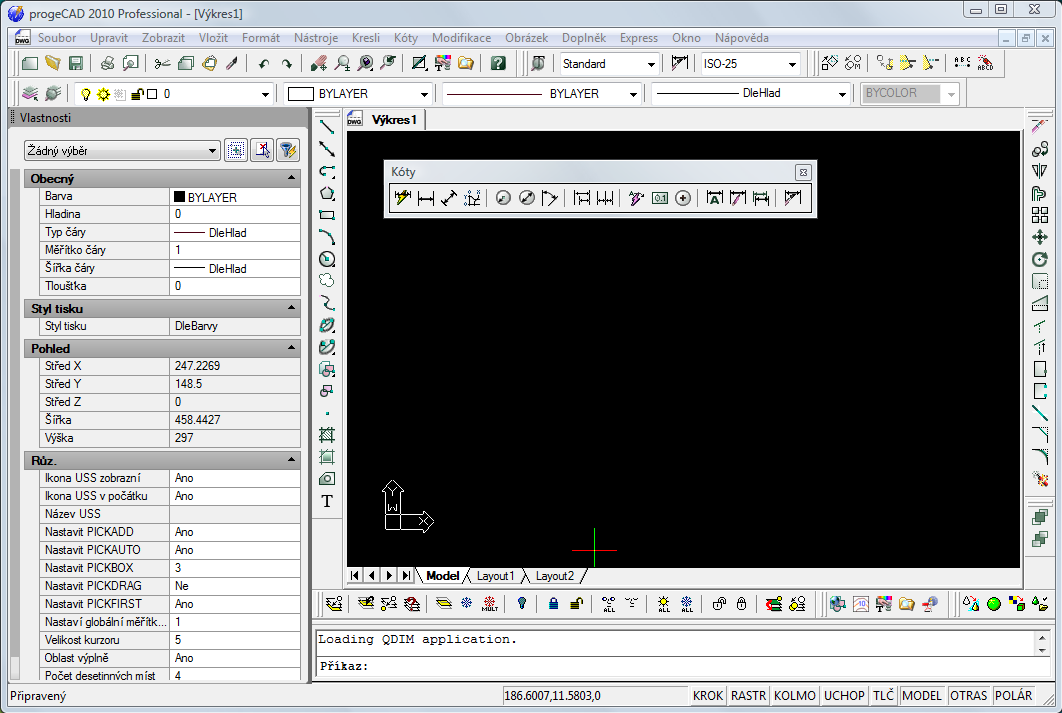Open the Nápověda menu
1062x713 pixels.
742,38
